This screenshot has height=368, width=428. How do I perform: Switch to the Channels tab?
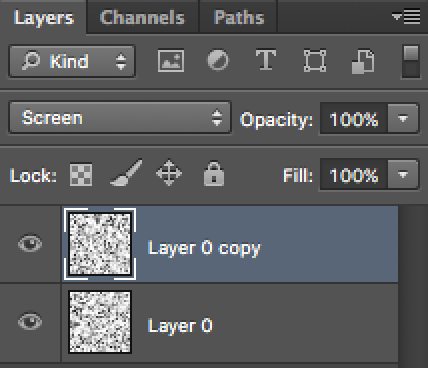tap(142, 17)
